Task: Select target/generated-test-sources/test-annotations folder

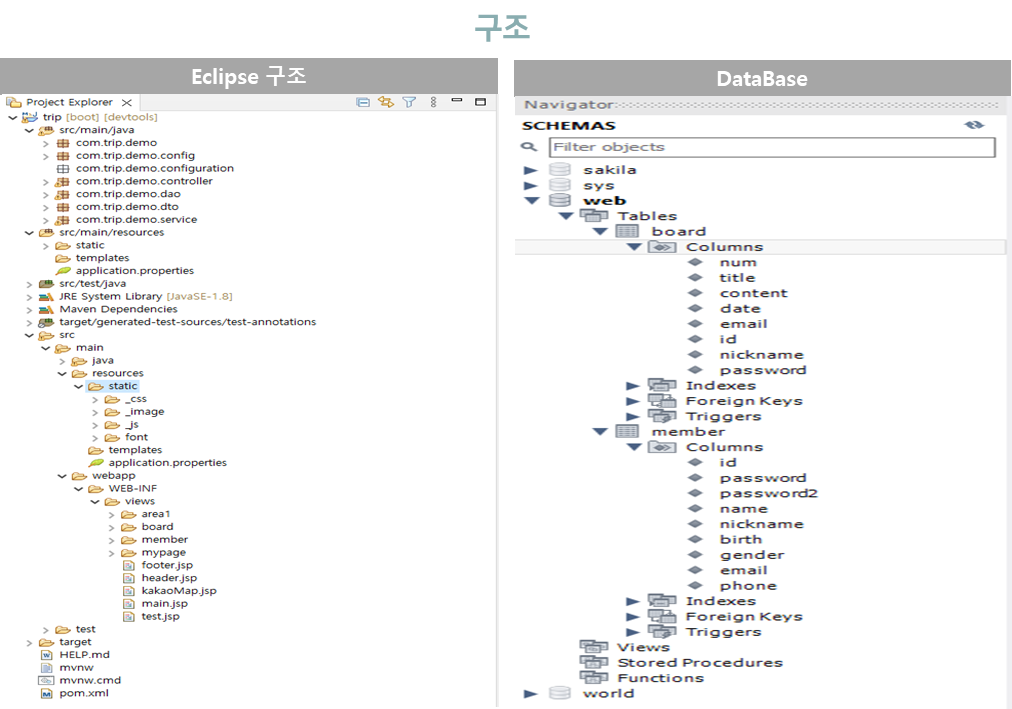Action: [x=188, y=322]
